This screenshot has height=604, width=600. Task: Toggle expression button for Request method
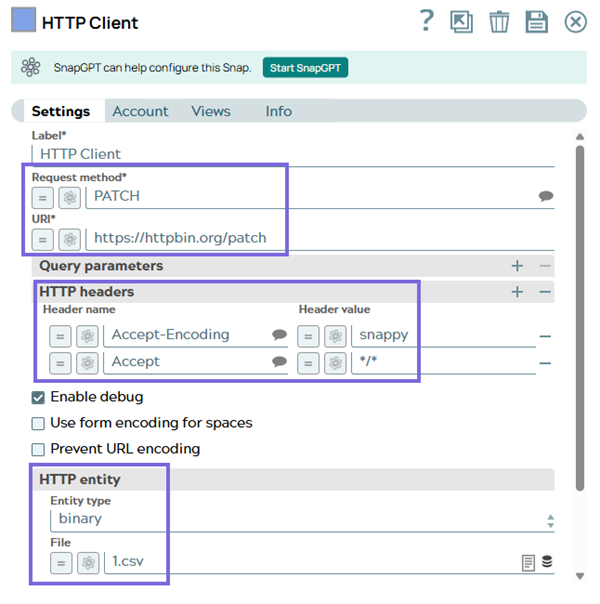[x=43, y=197]
